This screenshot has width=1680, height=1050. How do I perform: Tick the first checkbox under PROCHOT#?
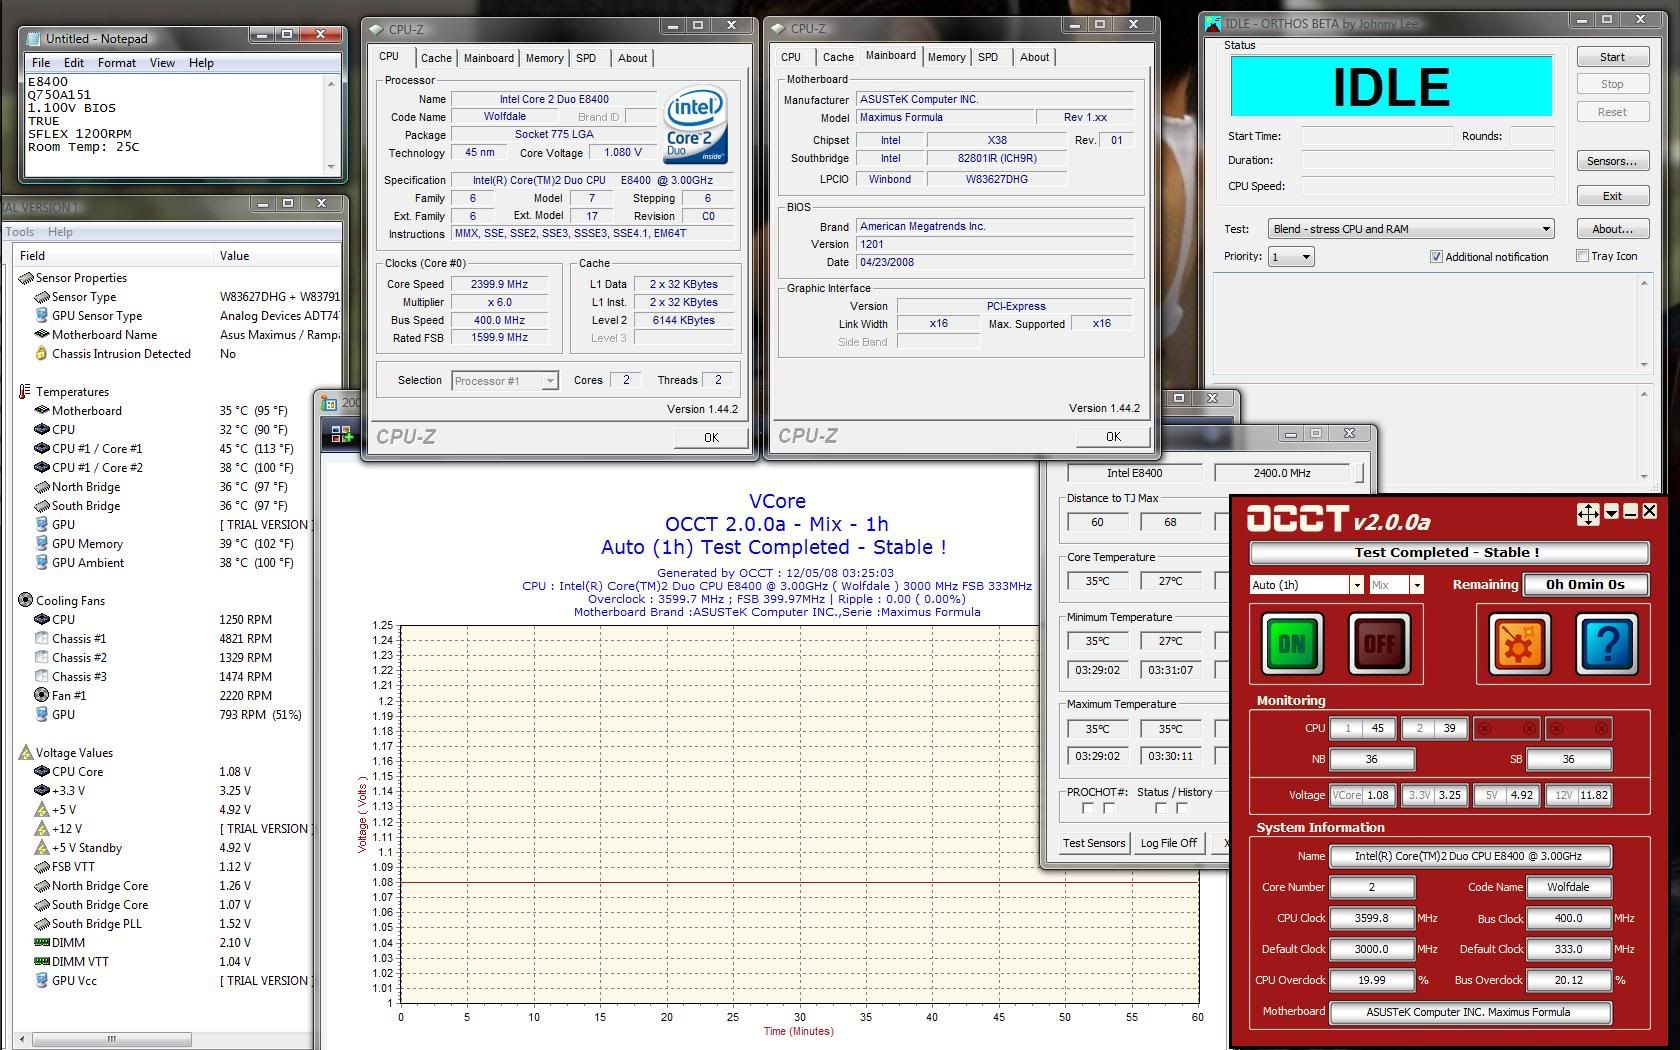tap(1088, 808)
